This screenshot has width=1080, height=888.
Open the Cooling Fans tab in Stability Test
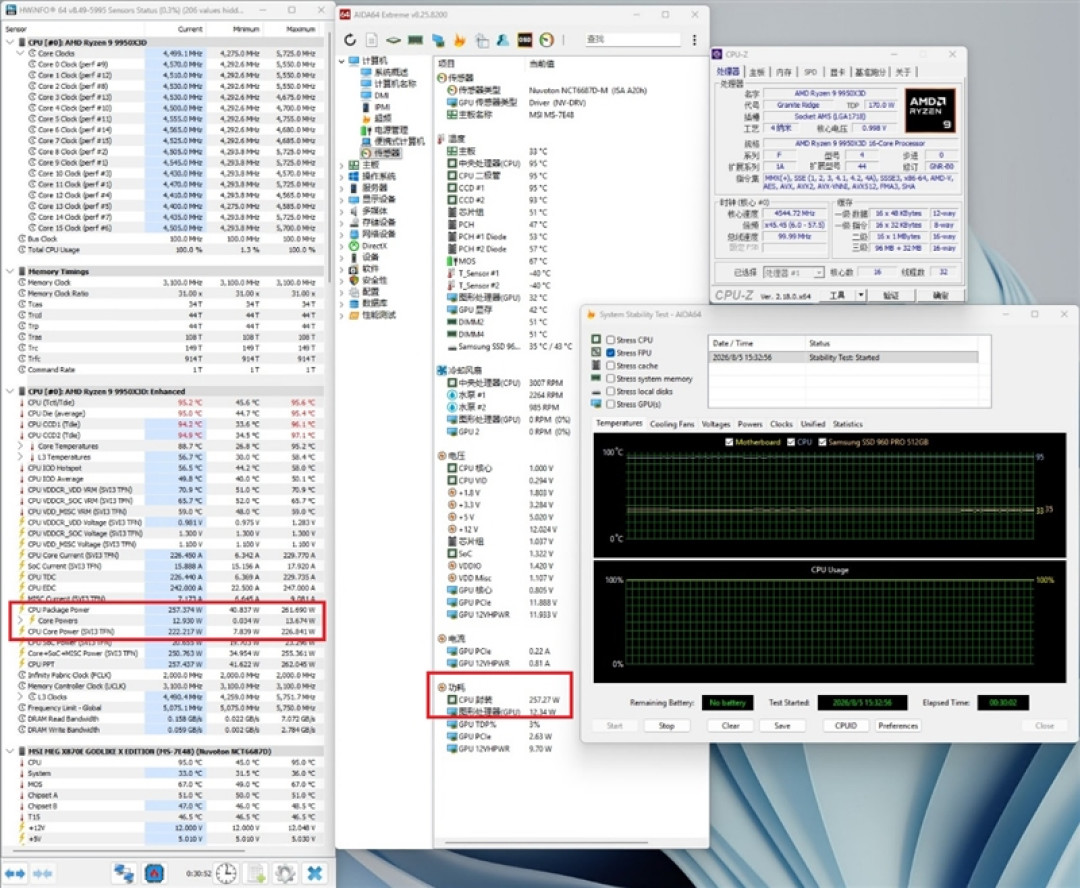[x=672, y=424]
